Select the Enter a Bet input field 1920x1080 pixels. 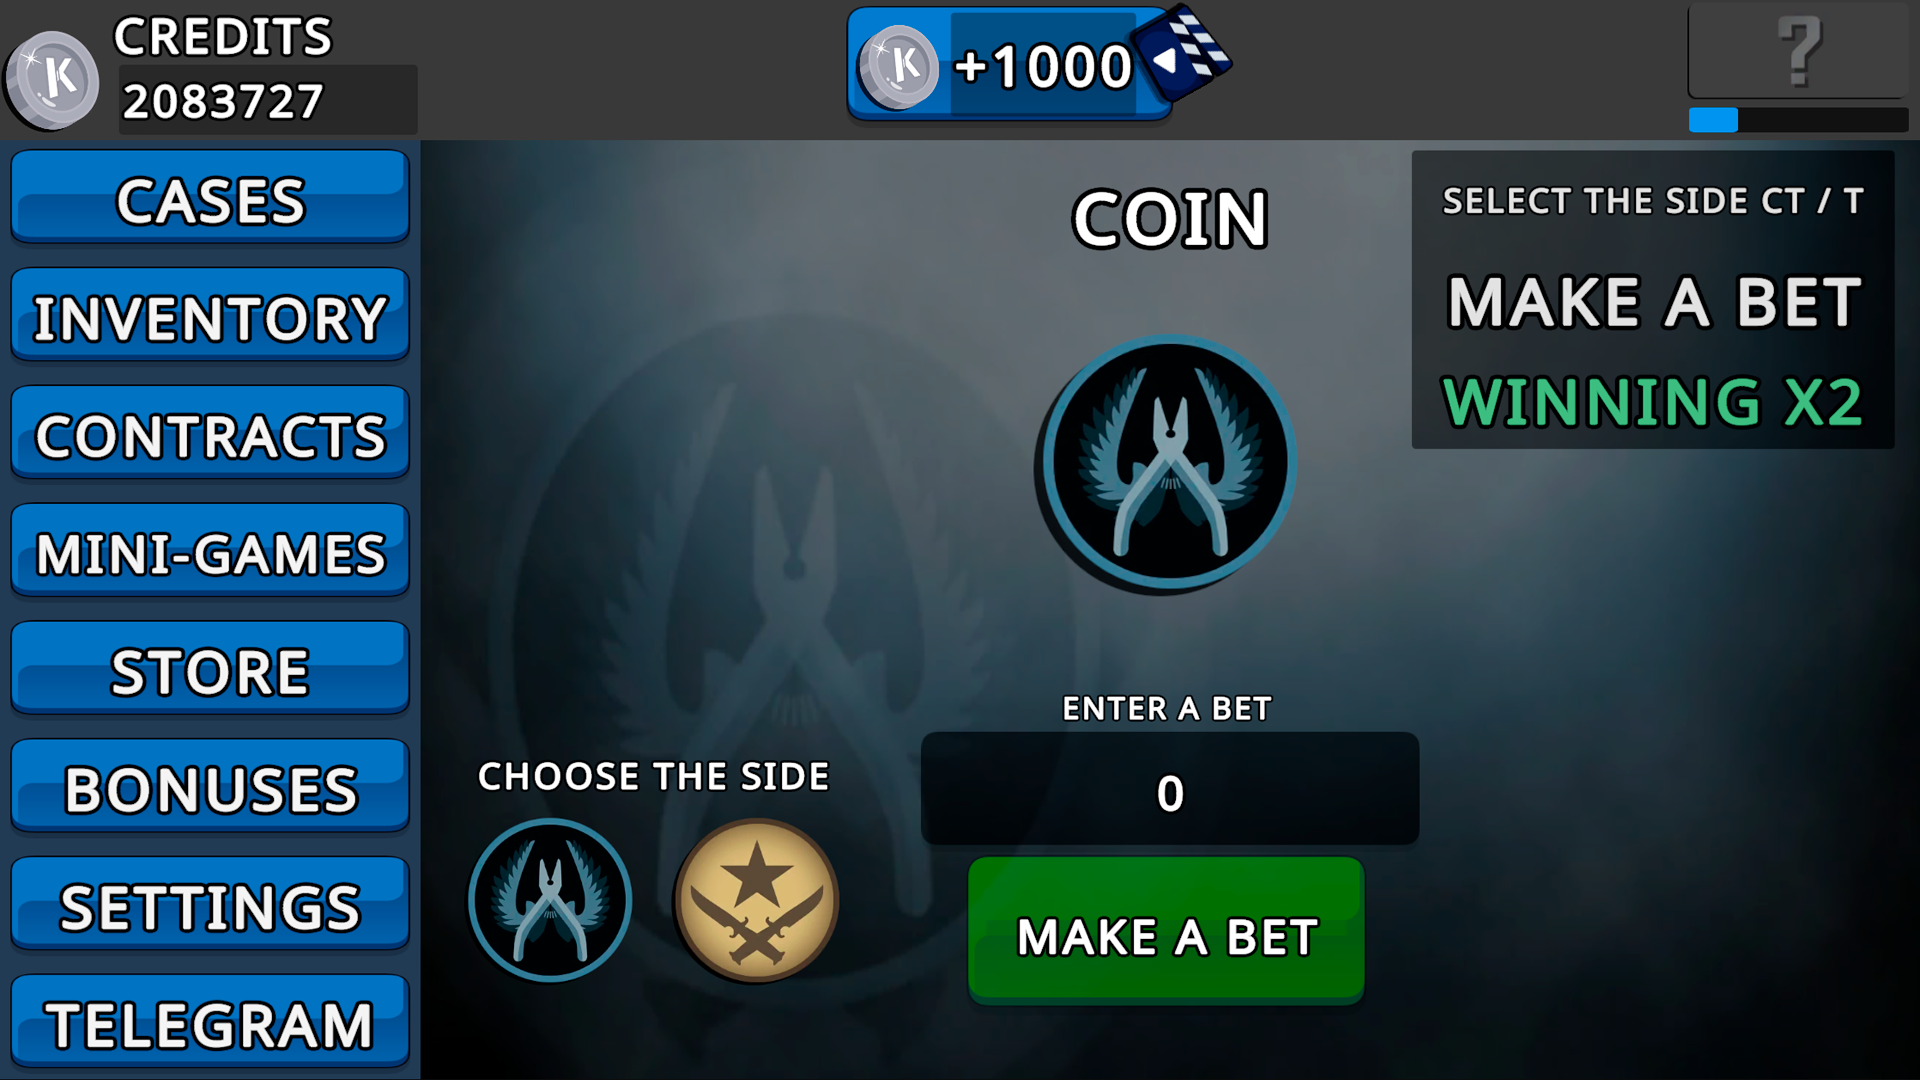click(1170, 789)
